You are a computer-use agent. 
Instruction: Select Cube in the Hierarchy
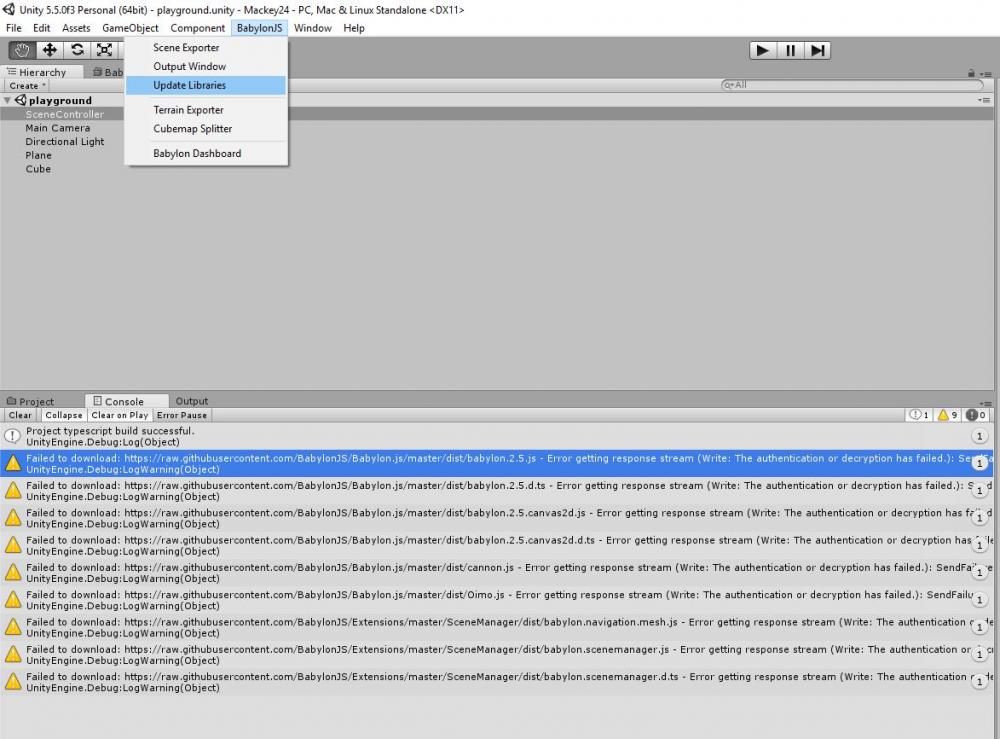coord(38,169)
